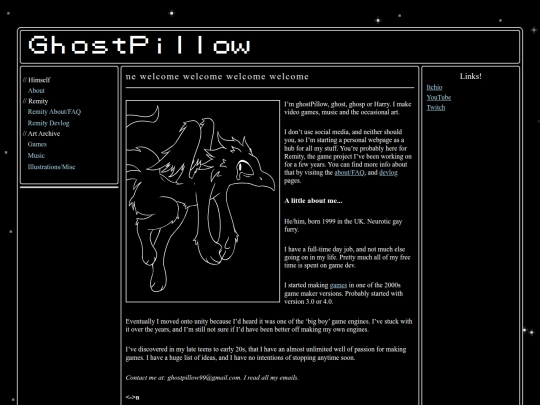Go to Remity Devlog
The width and height of the screenshot is (540, 405).
coord(48,123)
